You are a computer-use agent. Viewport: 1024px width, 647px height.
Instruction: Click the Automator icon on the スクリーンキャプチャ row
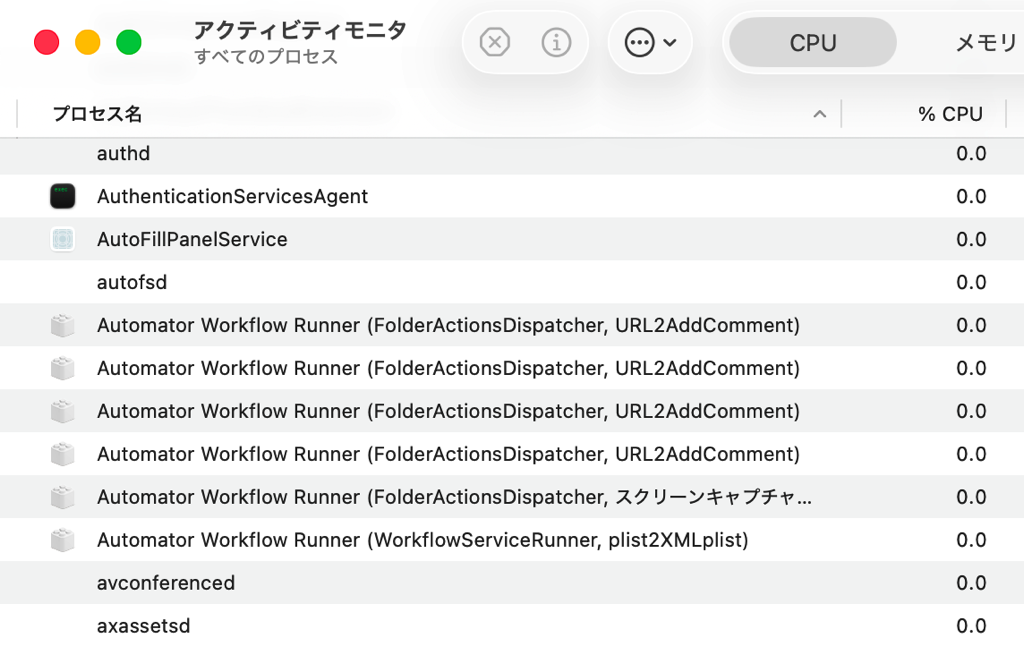63,497
